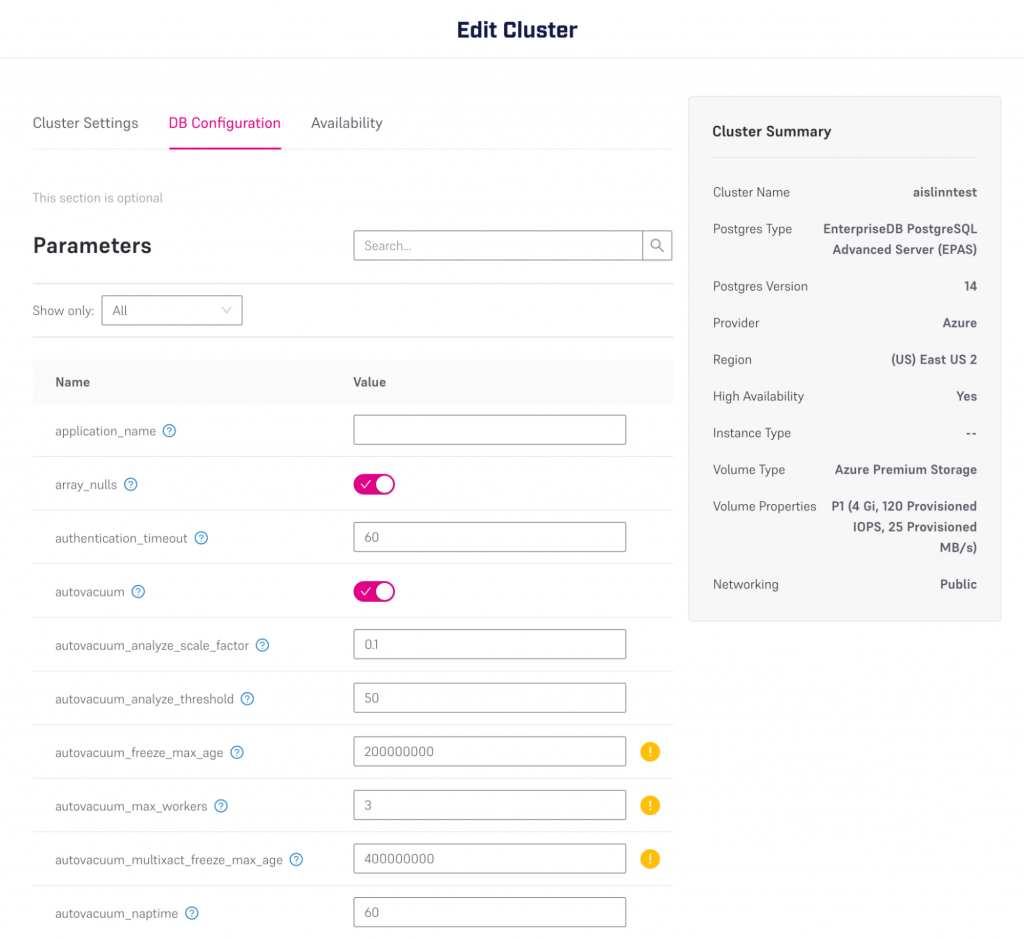Screen dimensions: 1024x939
Task: Disable the autovacuum toggle
Action: (374, 592)
